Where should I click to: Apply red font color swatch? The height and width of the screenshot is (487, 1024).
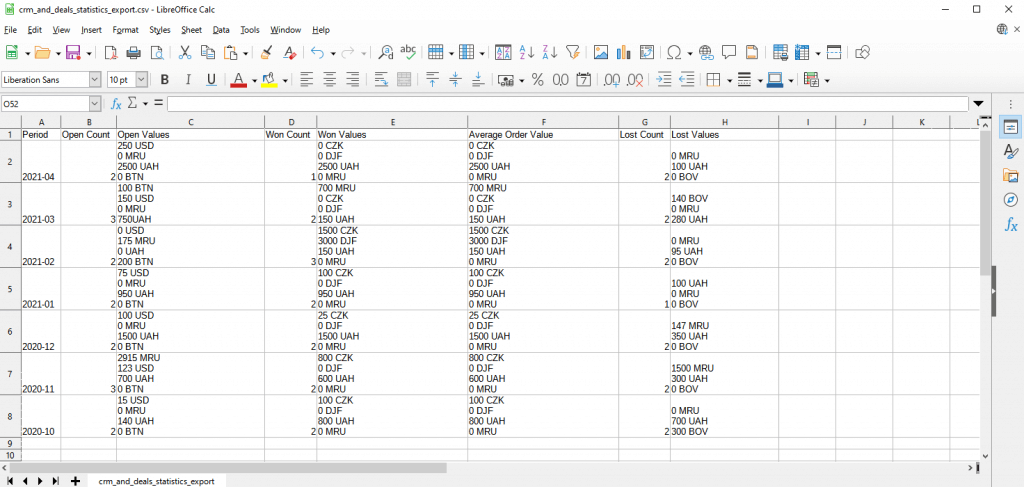[x=238, y=80]
